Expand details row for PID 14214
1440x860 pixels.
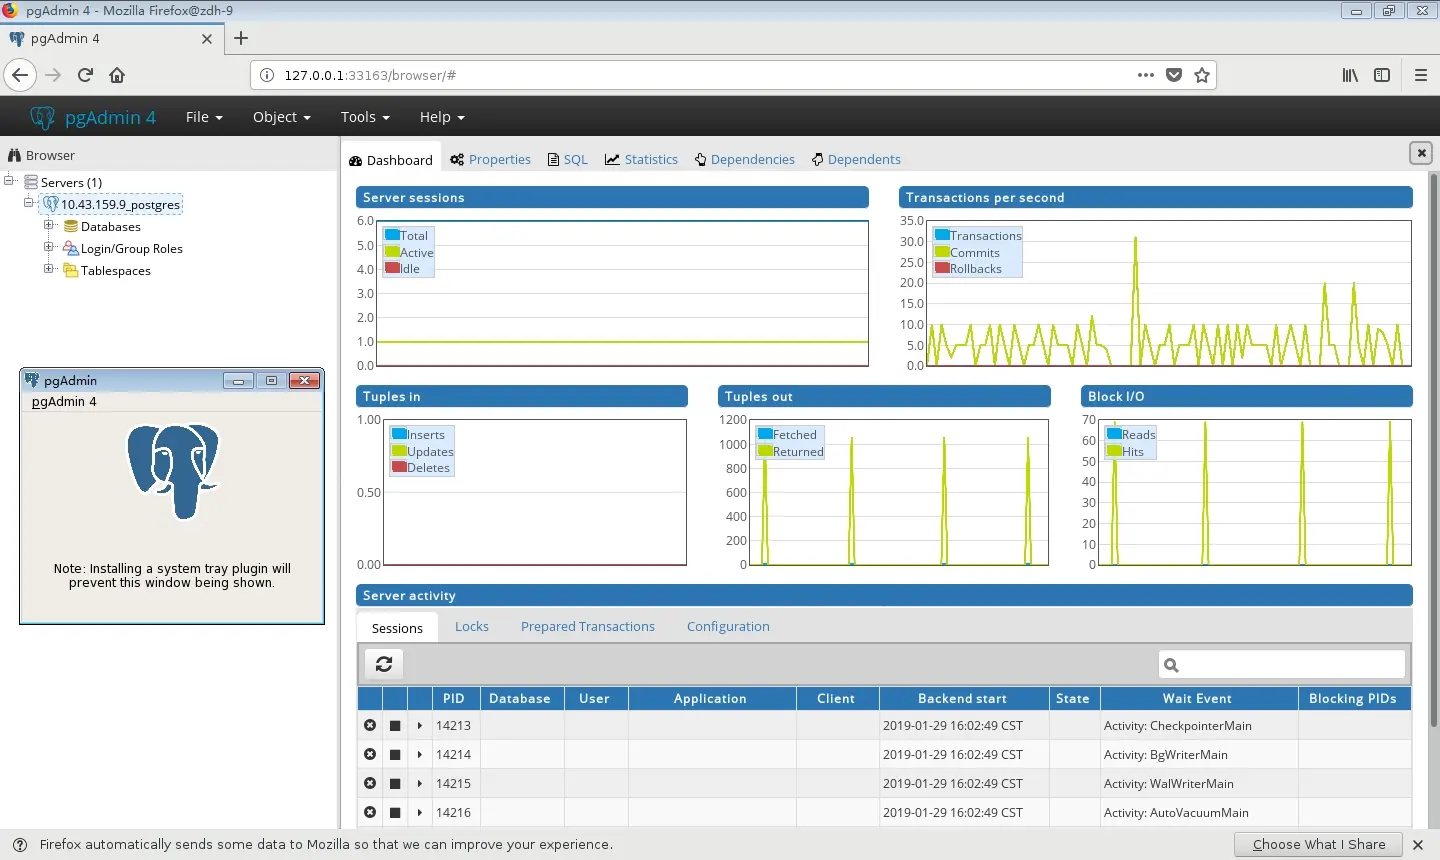coord(420,754)
